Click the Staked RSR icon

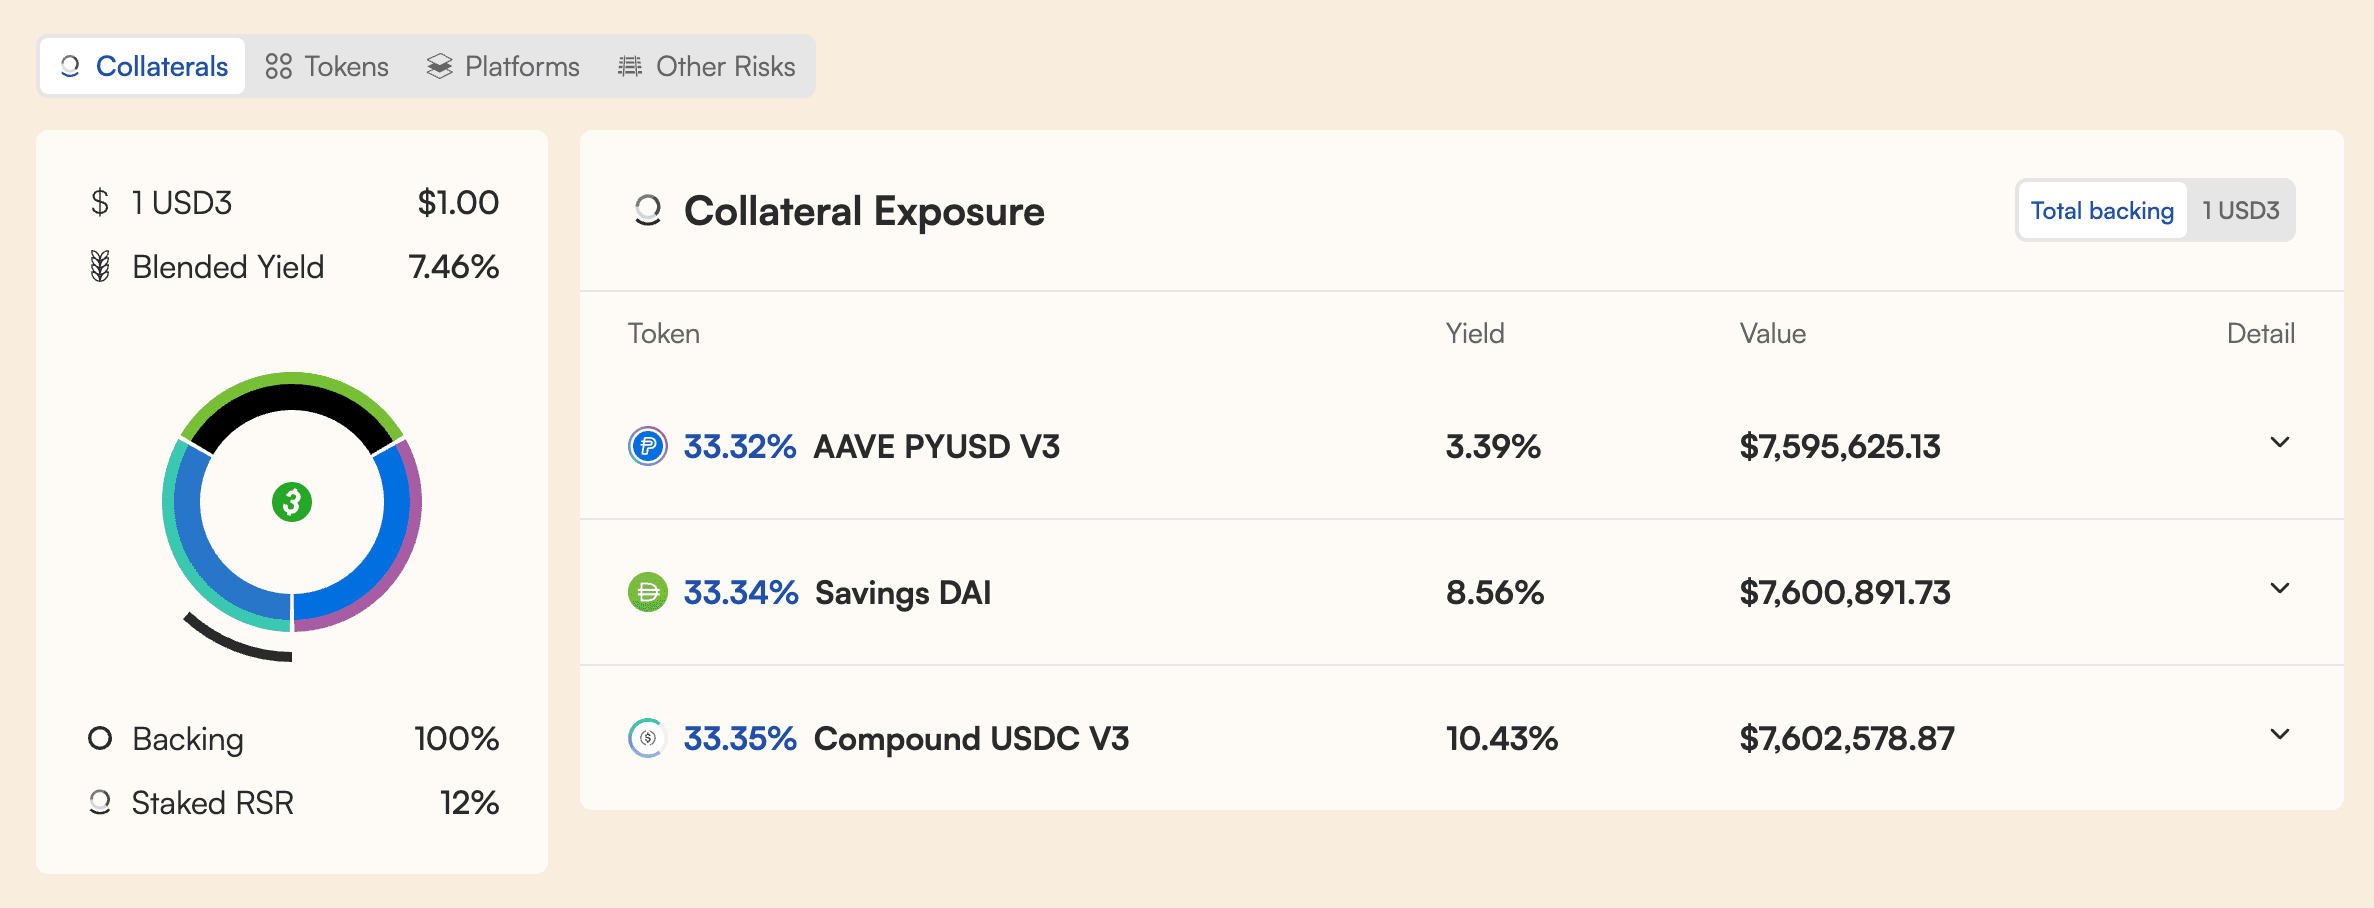(x=100, y=802)
